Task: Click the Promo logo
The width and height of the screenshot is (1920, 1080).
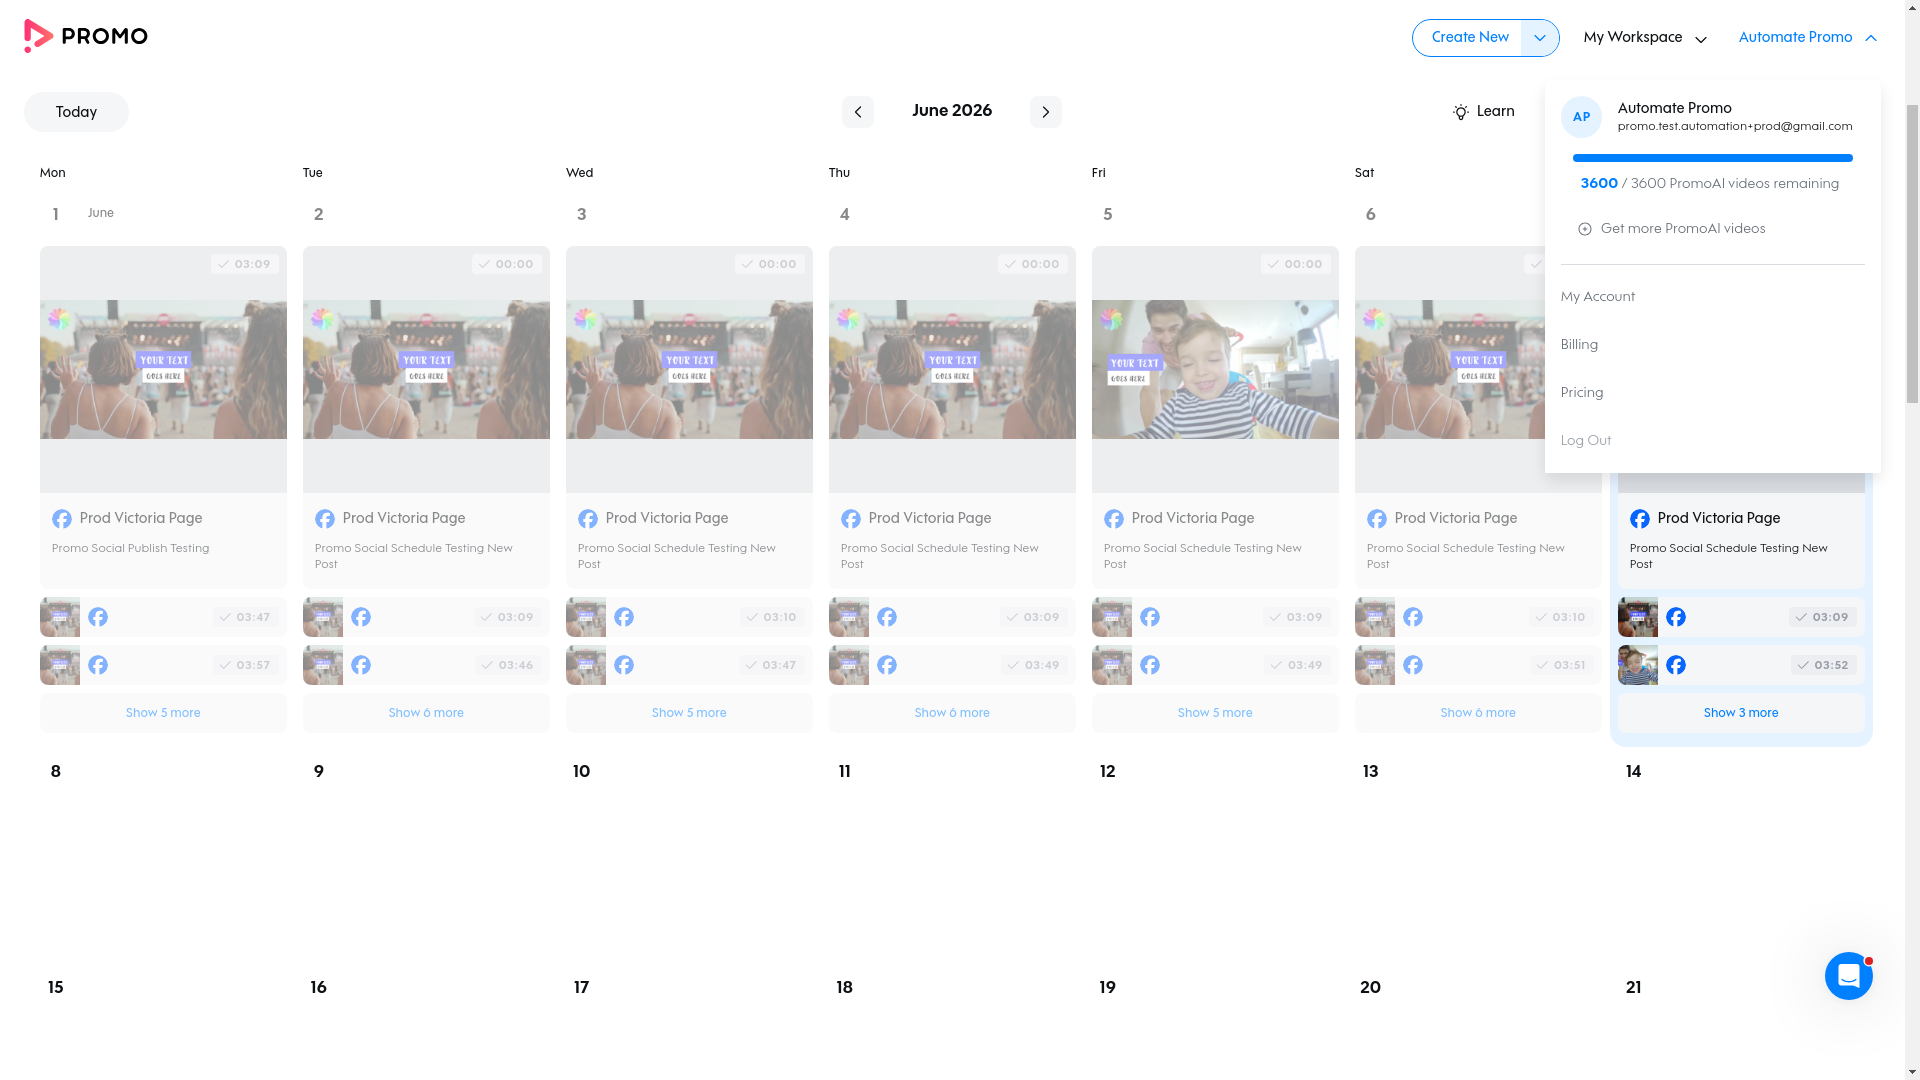Action: click(x=86, y=36)
